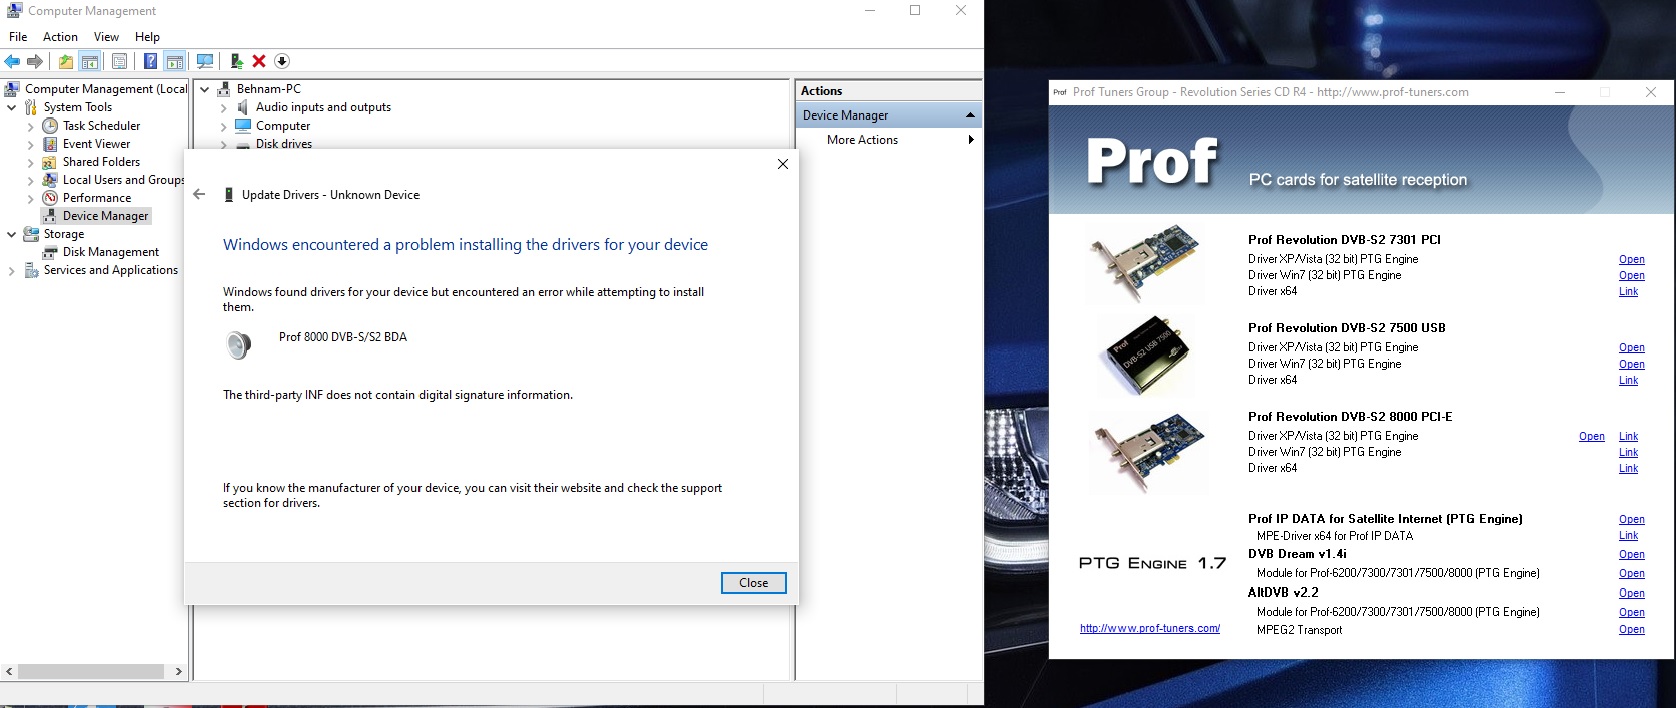Select More Actions in the Actions pane
Image resolution: width=1676 pixels, height=708 pixels.
[x=862, y=140]
